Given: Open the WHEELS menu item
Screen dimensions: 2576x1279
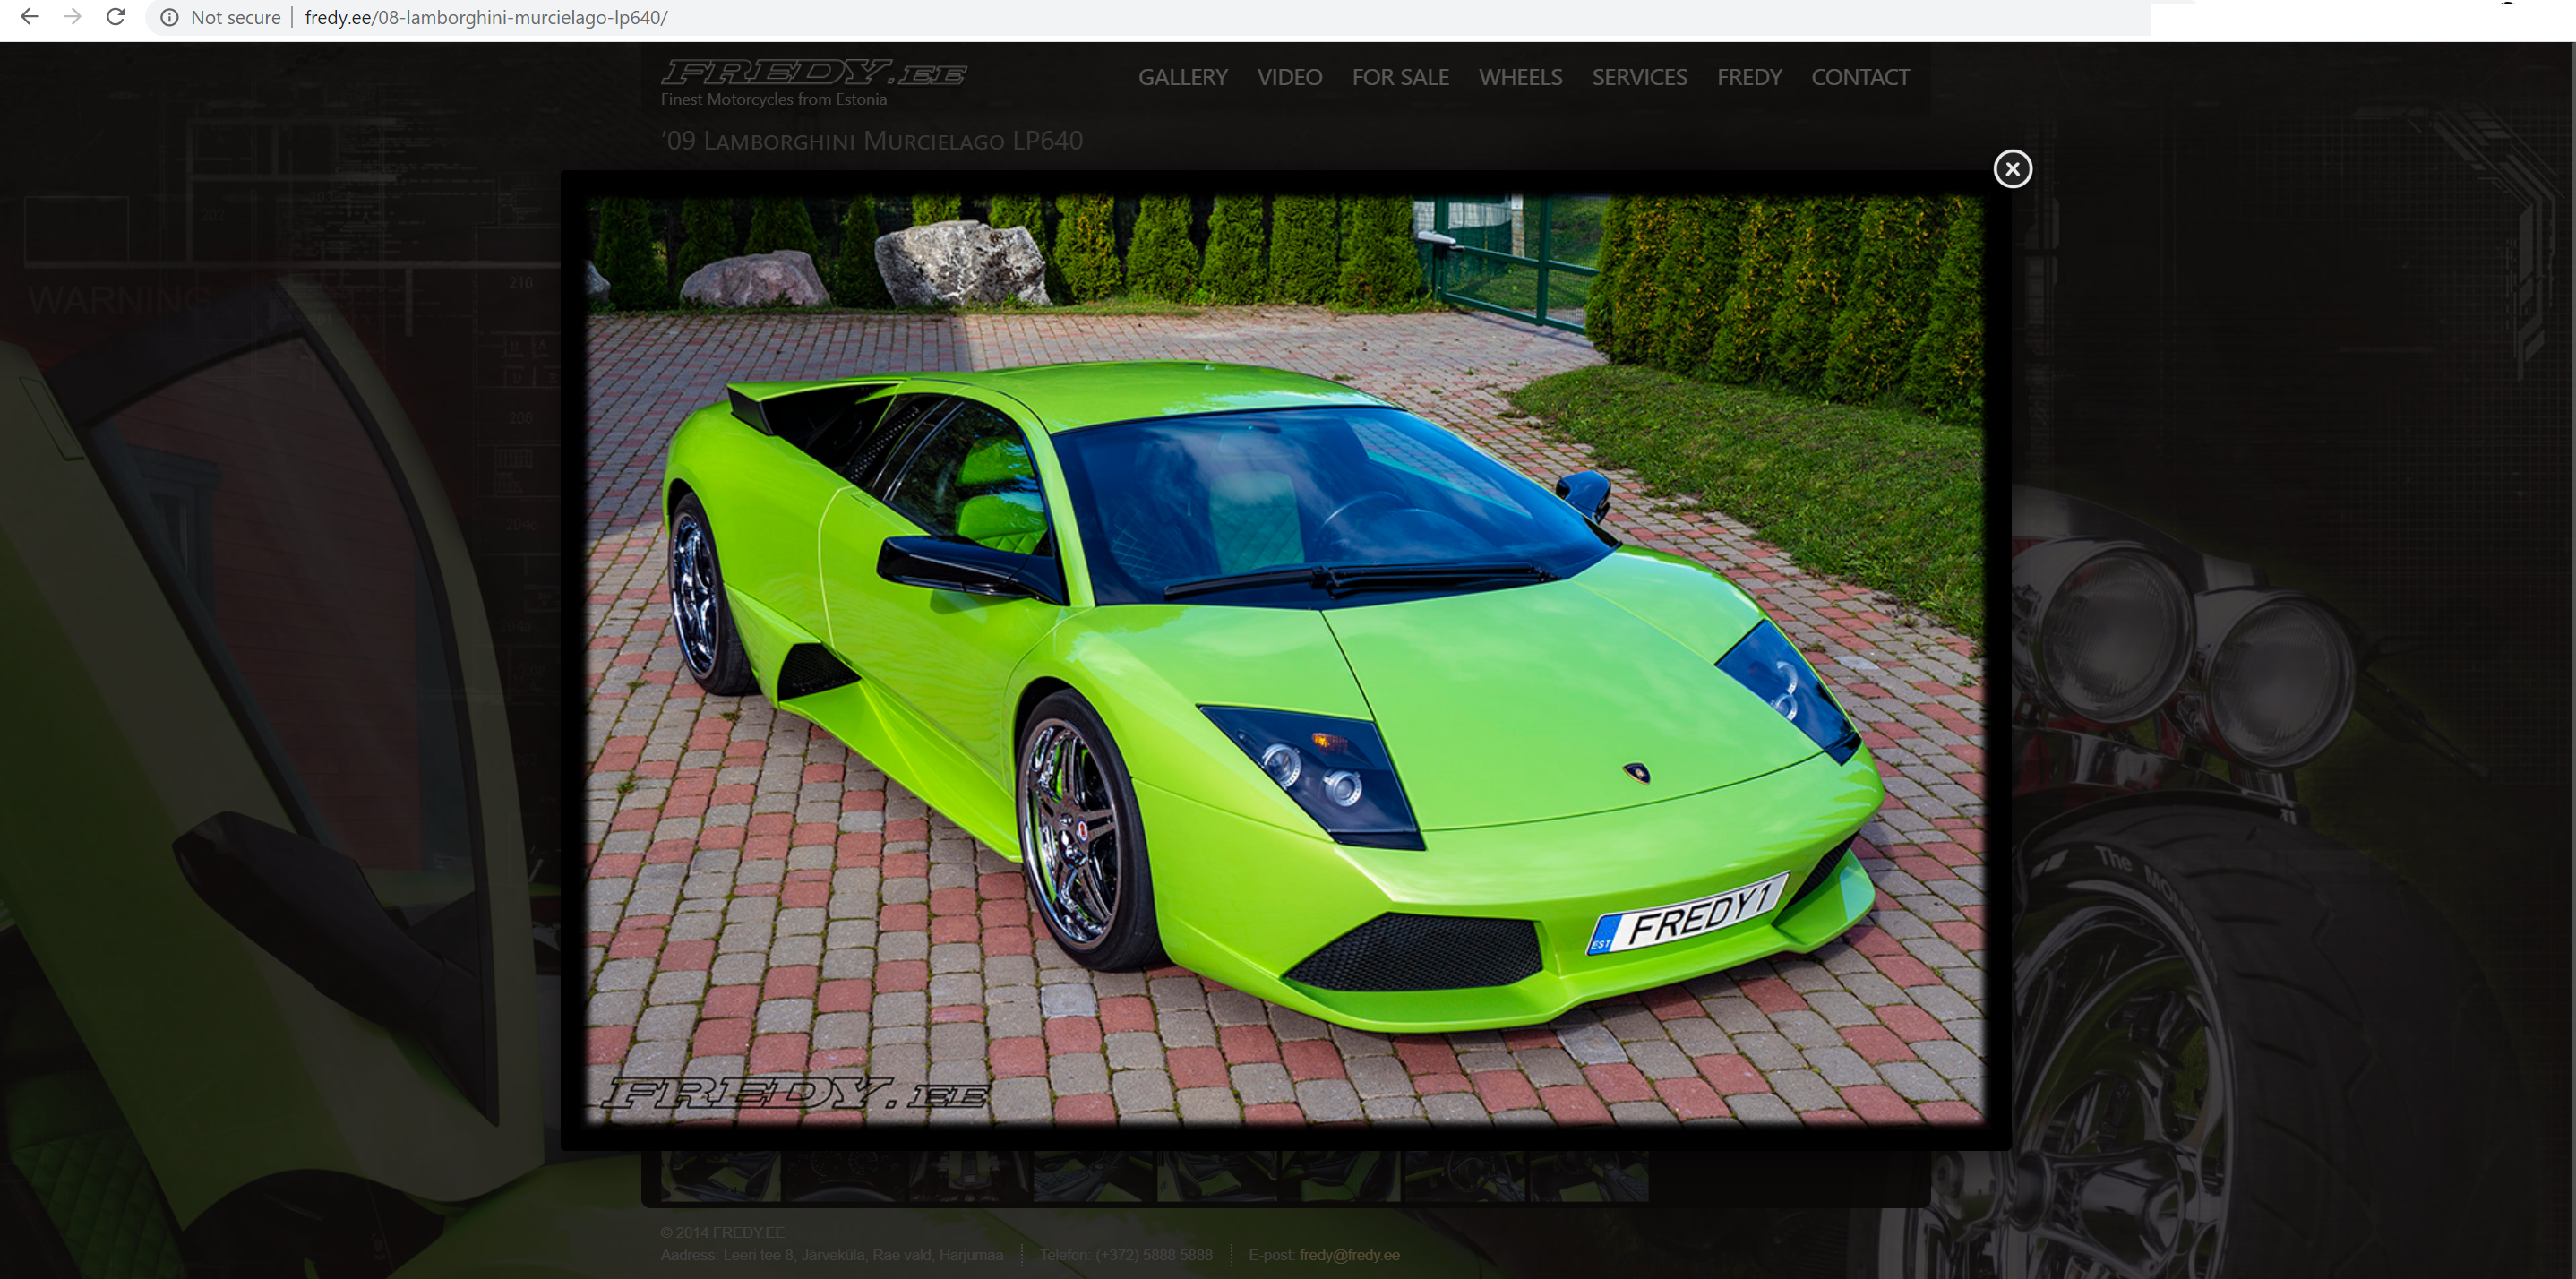Looking at the screenshot, I should (1520, 77).
